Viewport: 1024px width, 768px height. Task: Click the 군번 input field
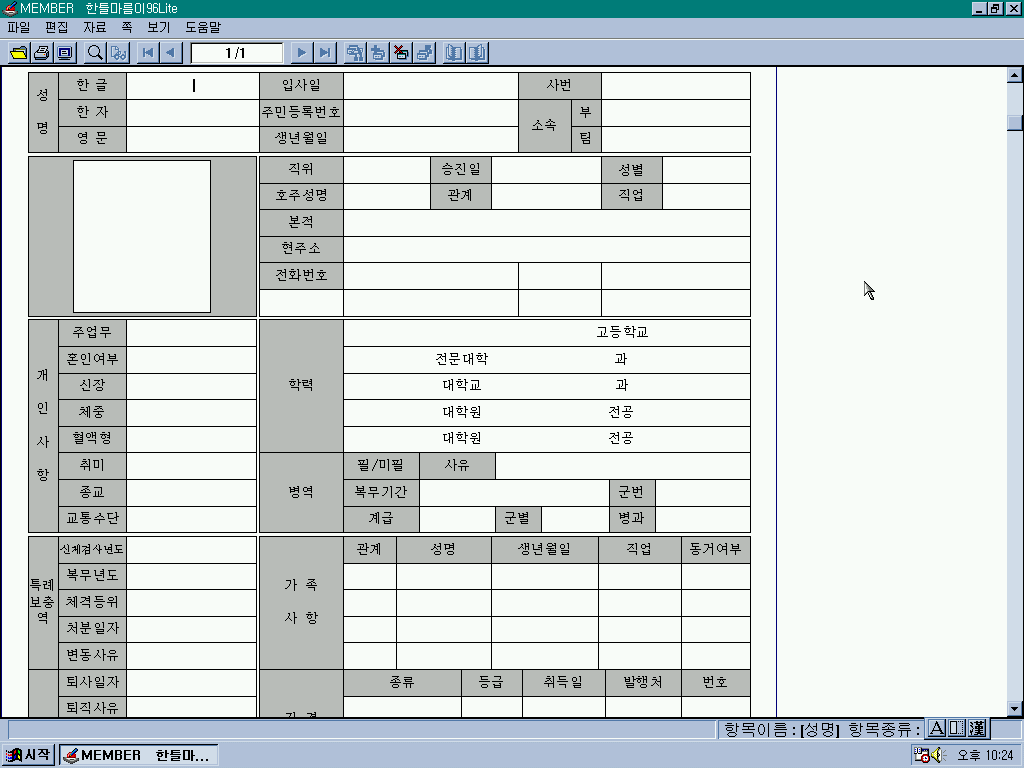[x=702, y=492]
